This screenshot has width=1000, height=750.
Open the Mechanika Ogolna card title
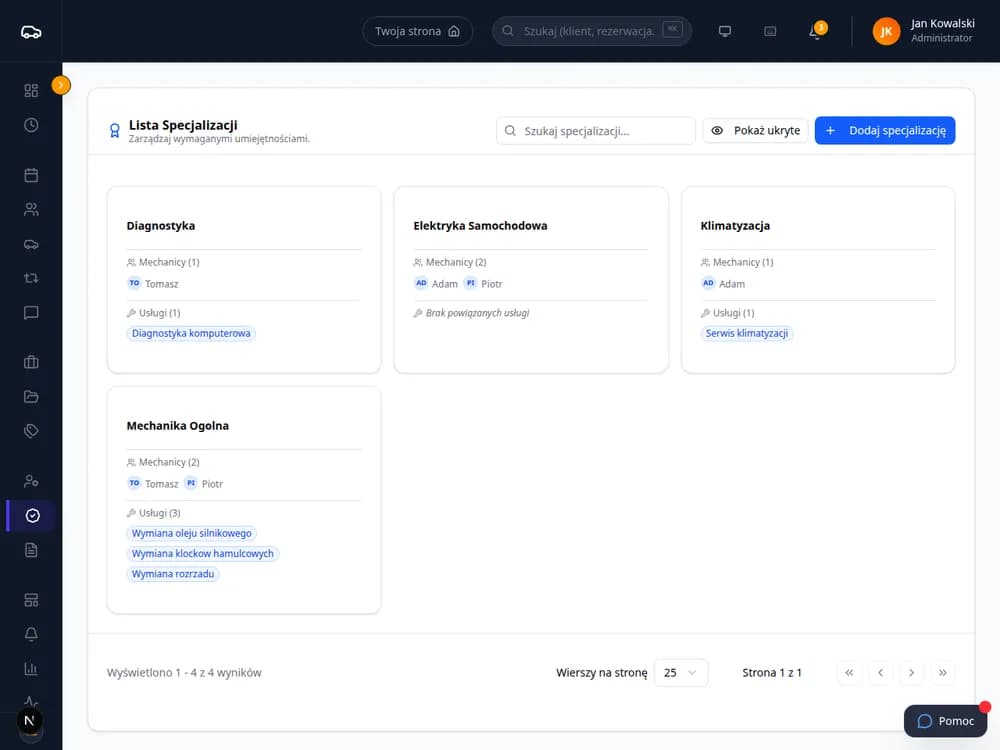177,425
